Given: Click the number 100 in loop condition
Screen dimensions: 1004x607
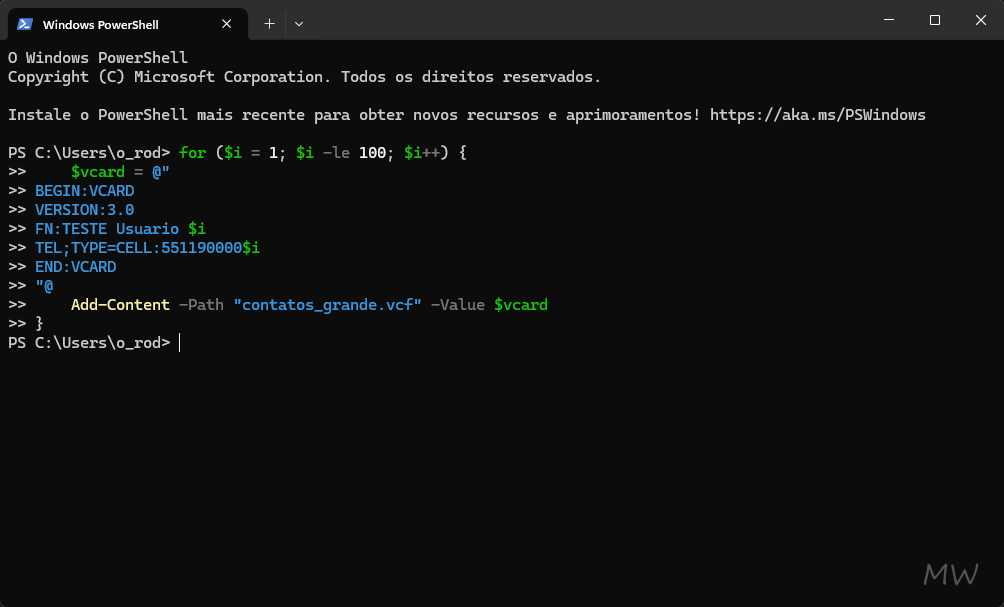Looking at the screenshot, I should (x=372, y=153).
